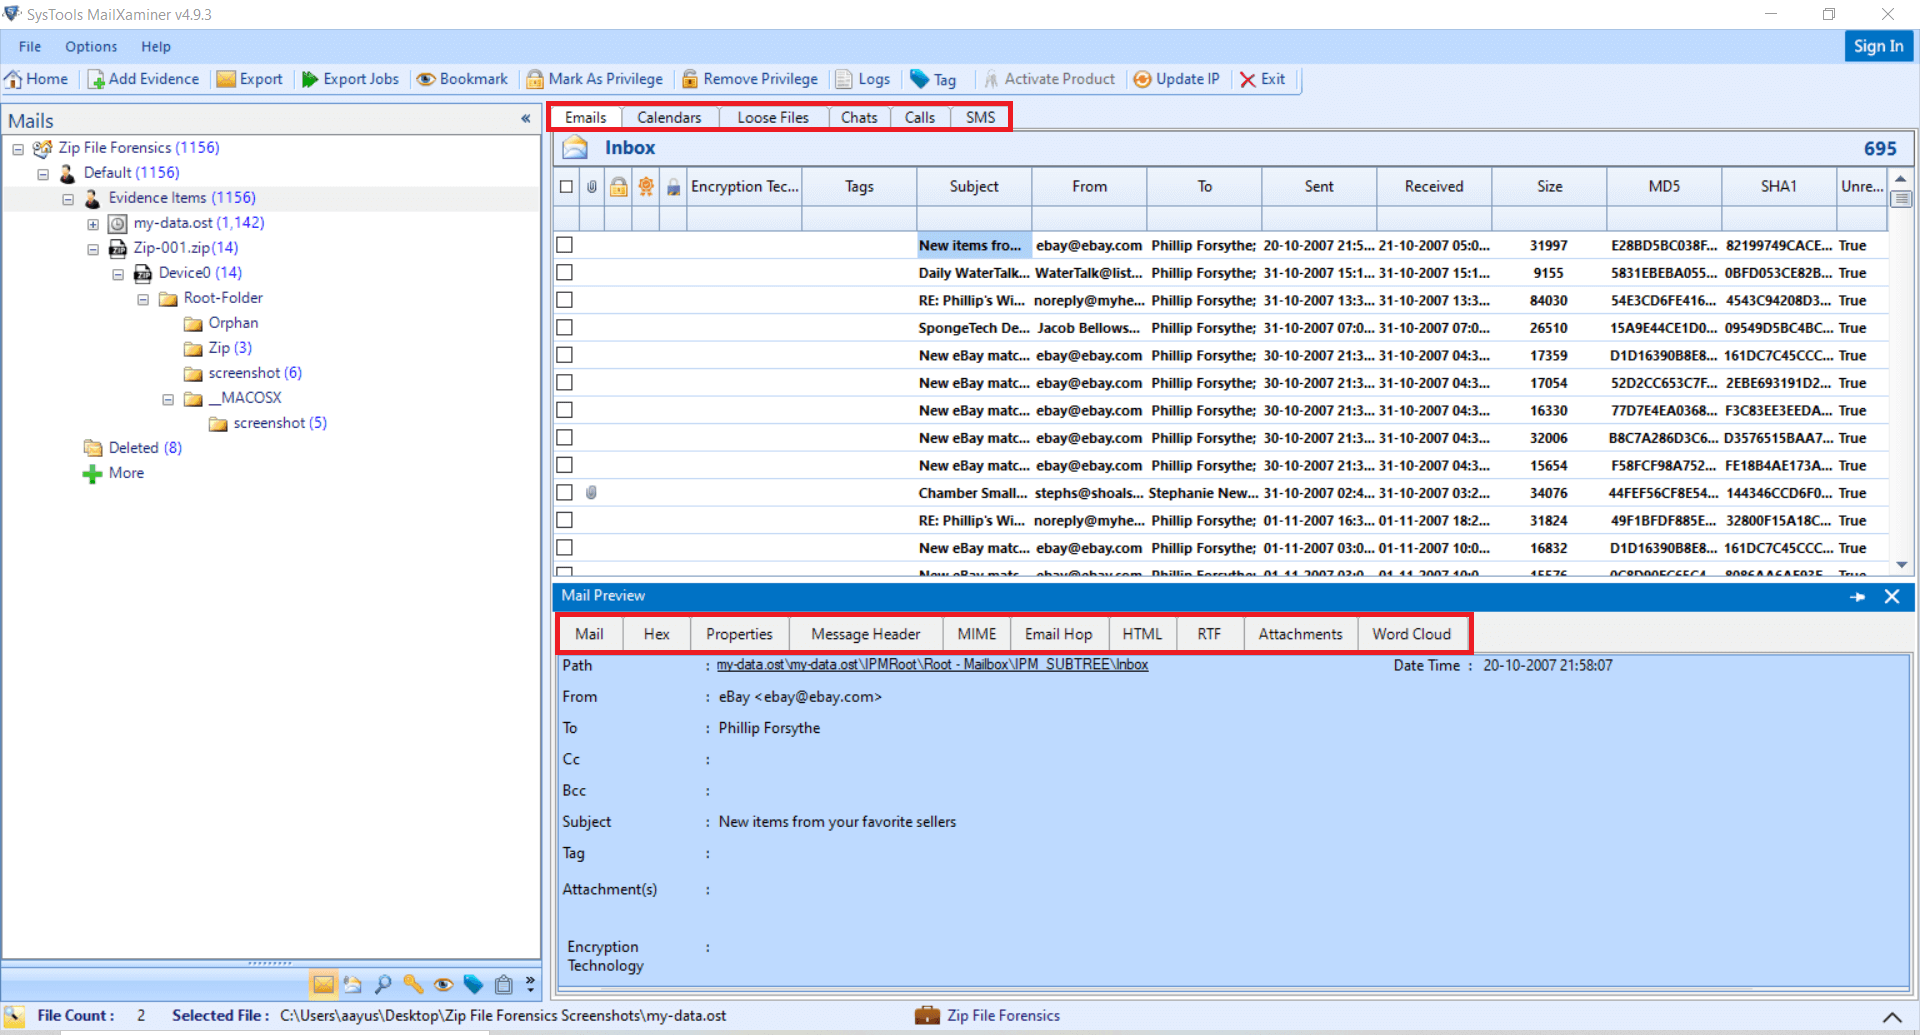Open the Options menu
This screenshot has height=1035, width=1920.
(x=91, y=46)
